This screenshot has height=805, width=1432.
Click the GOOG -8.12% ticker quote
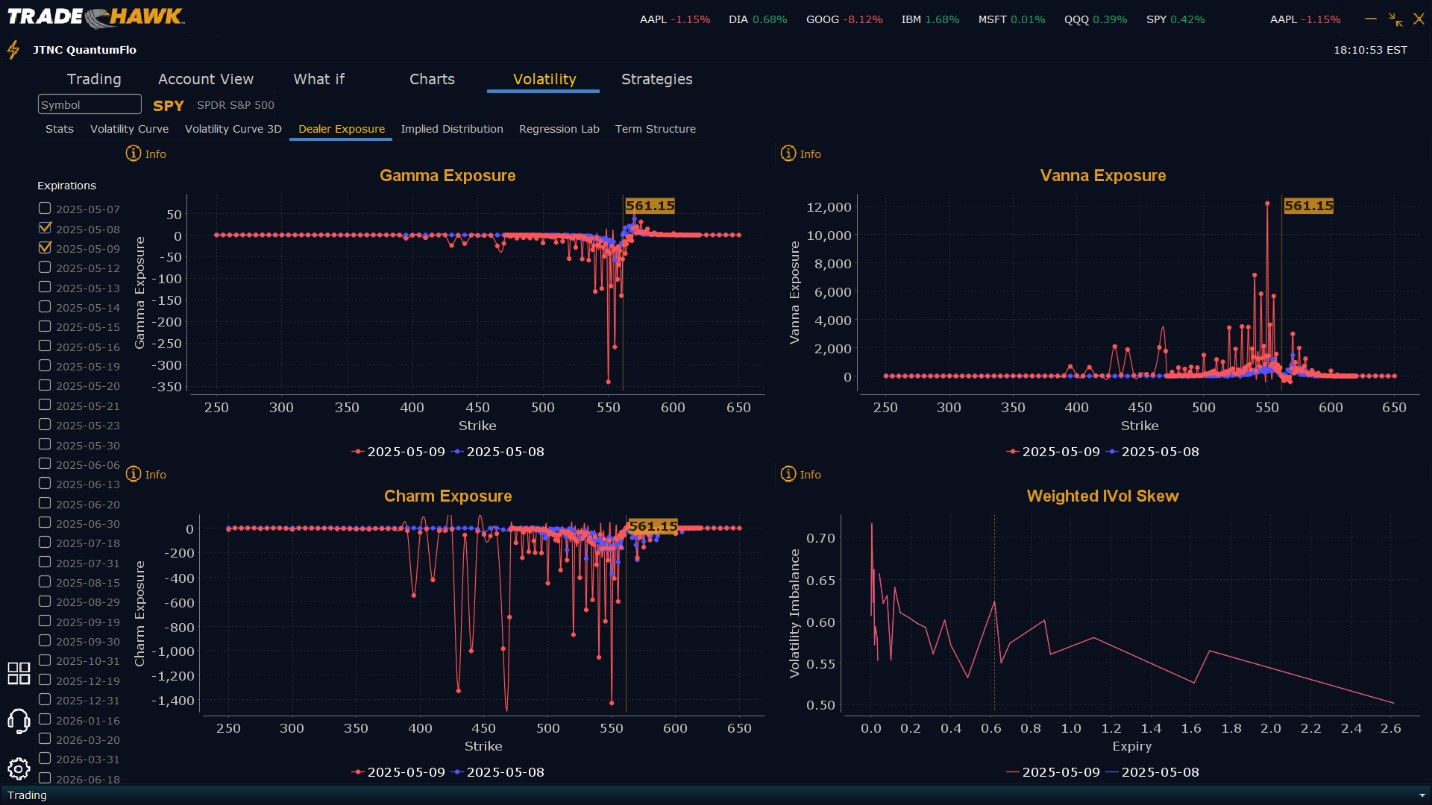tap(844, 19)
